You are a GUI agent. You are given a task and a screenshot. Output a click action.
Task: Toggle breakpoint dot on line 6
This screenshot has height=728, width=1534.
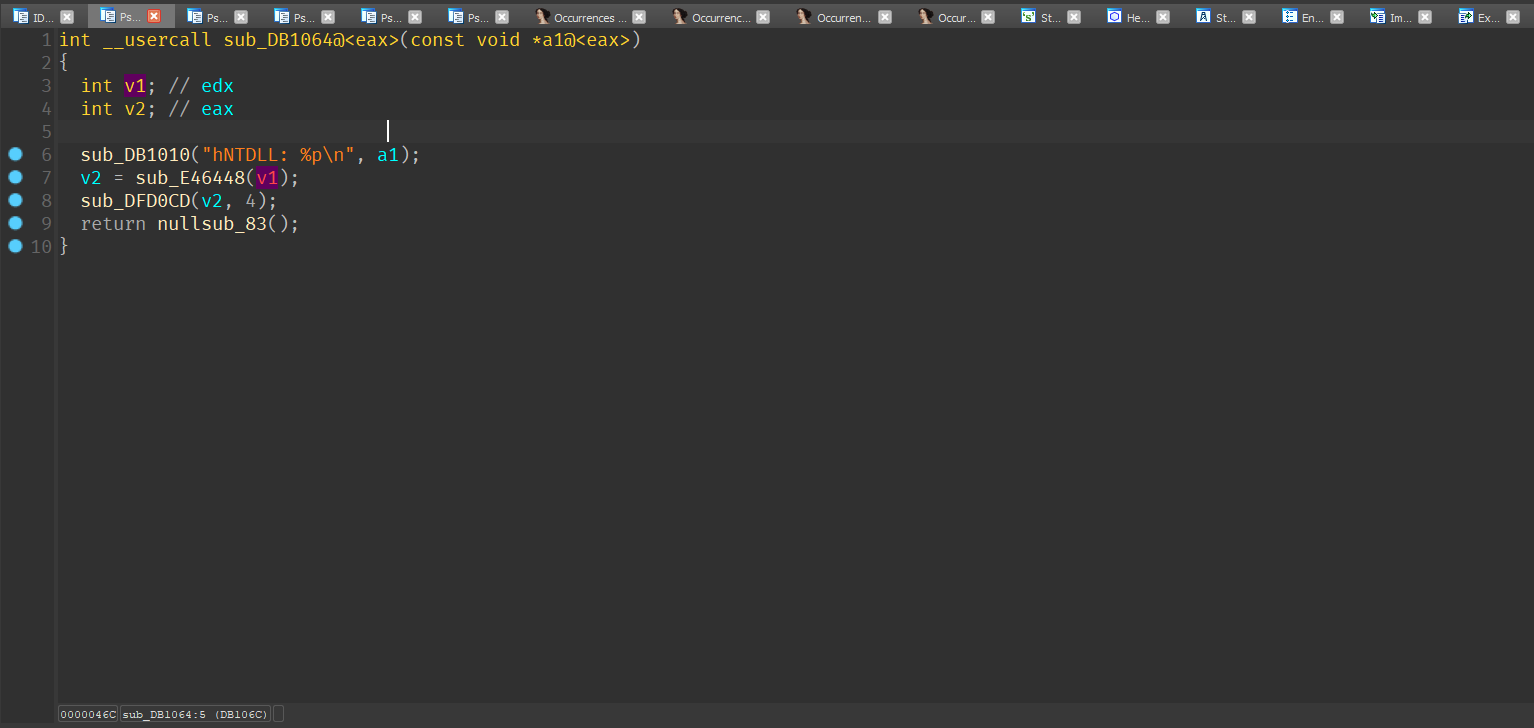click(x=15, y=154)
